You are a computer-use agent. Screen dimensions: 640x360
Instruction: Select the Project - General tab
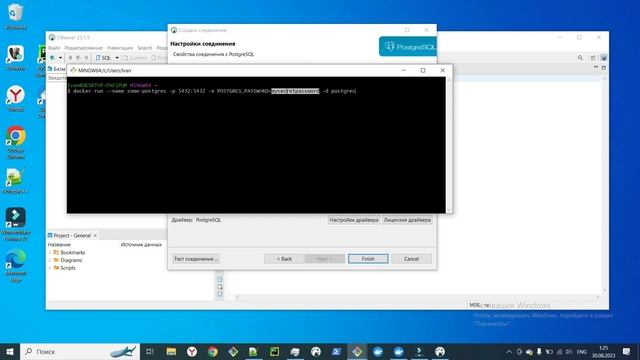[72, 236]
